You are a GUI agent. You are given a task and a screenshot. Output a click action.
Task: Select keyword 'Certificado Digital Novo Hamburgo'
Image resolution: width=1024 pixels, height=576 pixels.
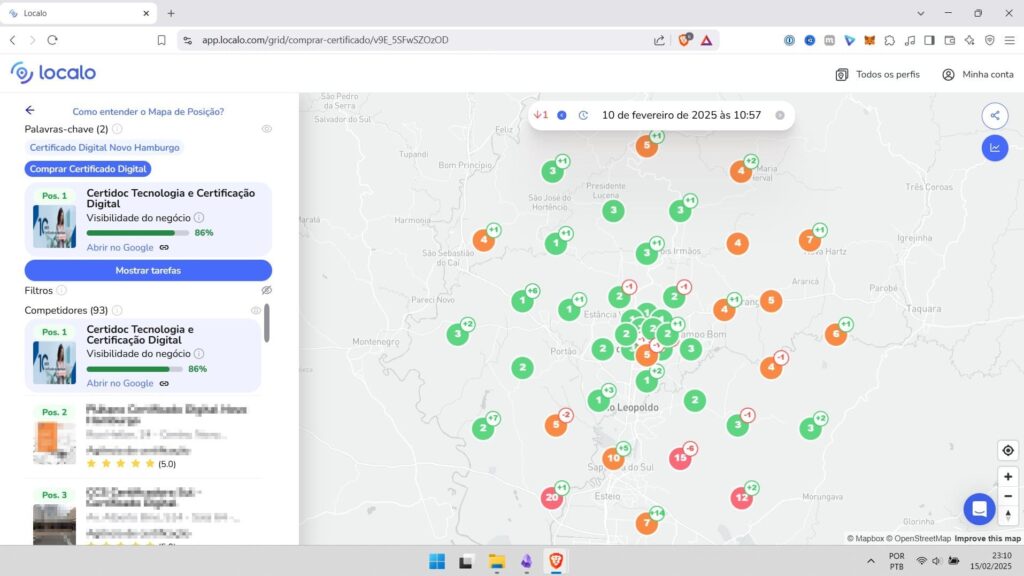pos(104,148)
